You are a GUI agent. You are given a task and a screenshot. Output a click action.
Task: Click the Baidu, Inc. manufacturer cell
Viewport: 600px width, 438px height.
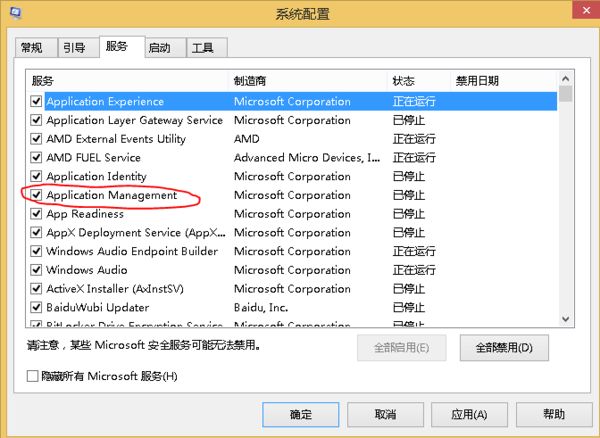[261, 308]
